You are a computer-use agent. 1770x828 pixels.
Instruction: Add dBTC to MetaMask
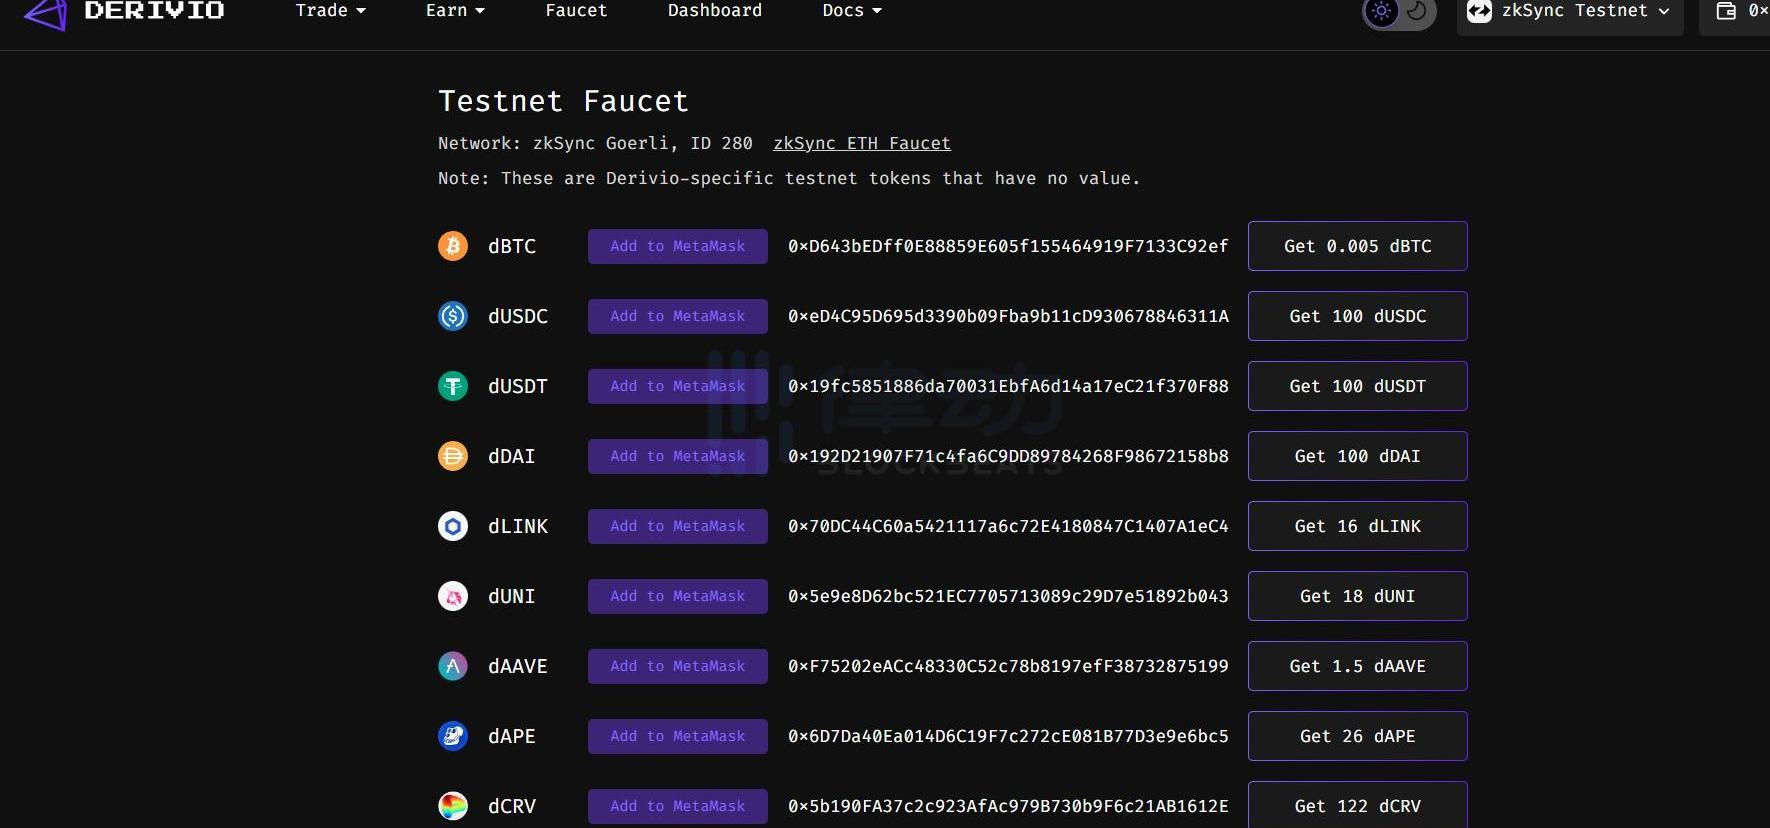678,246
